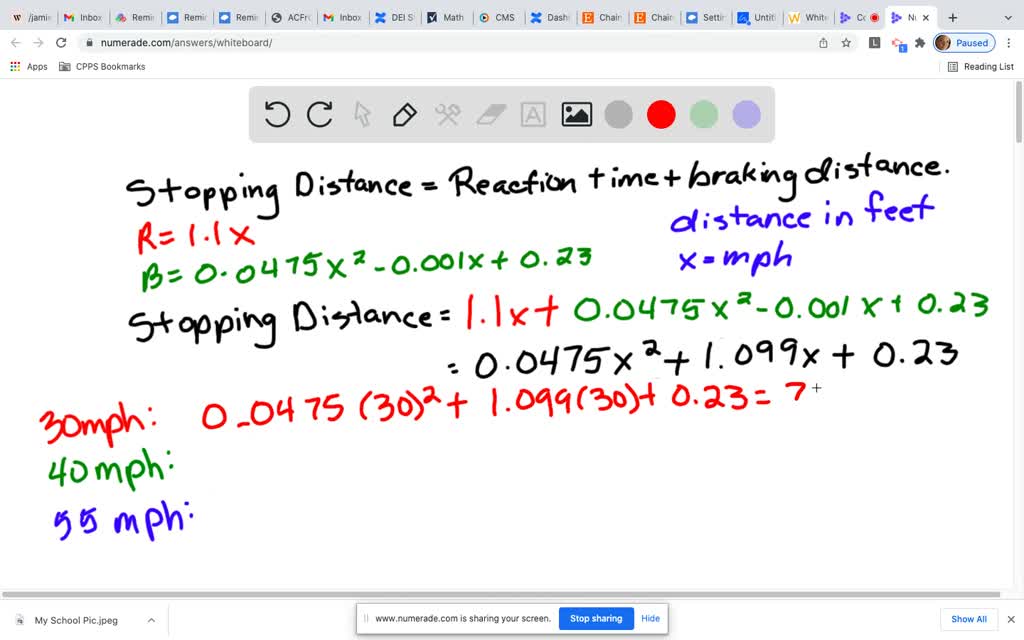
Task: Expand options for My School Pic.jpeg download
Action: click(151, 620)
